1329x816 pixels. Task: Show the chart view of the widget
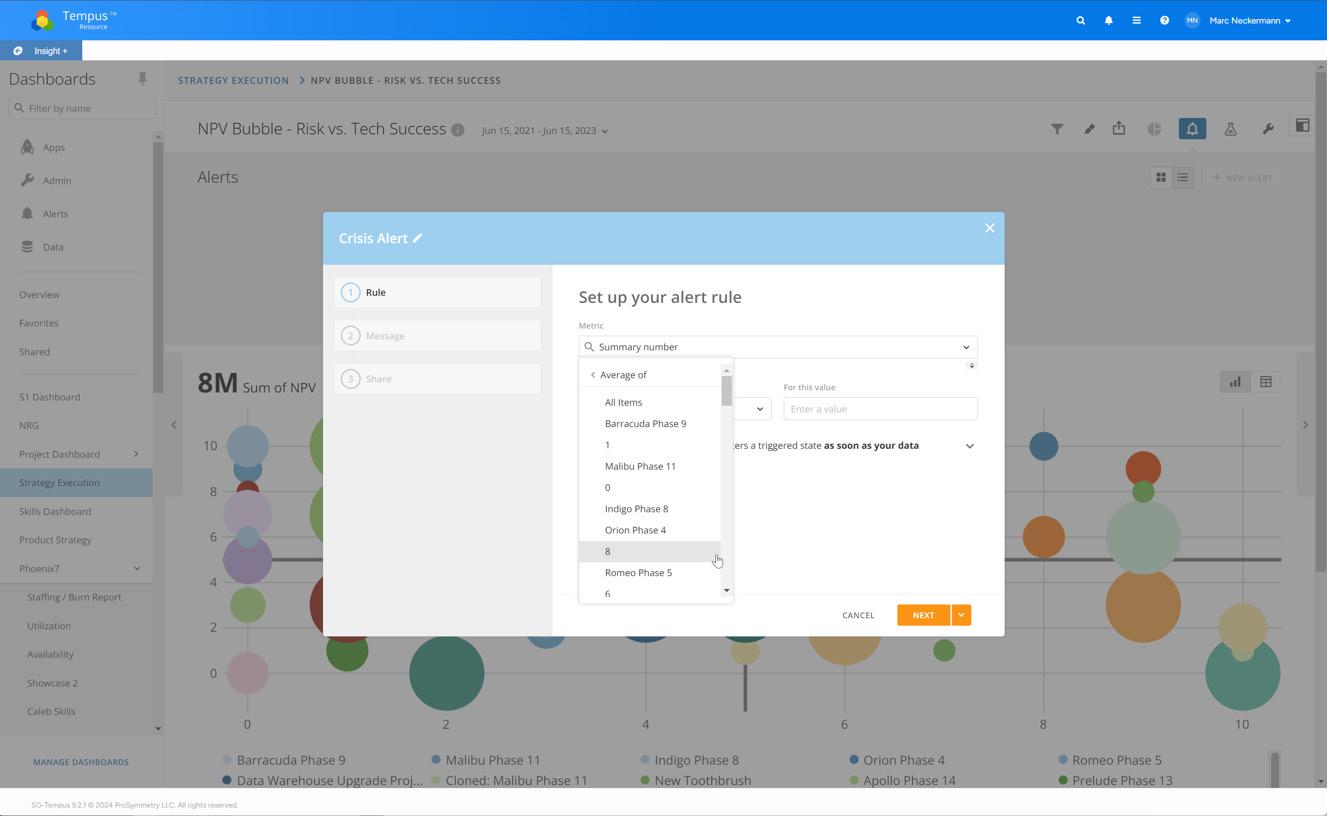(x=1235, y=382)
